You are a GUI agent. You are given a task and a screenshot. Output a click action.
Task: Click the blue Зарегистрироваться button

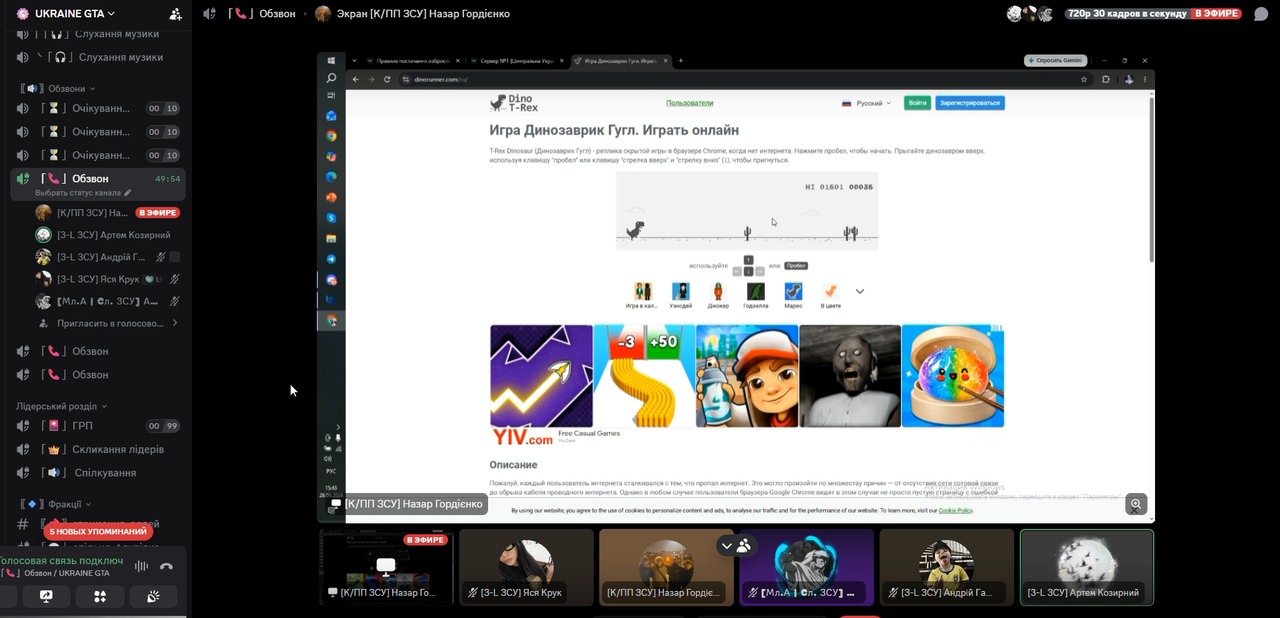(x=970, y=103)
